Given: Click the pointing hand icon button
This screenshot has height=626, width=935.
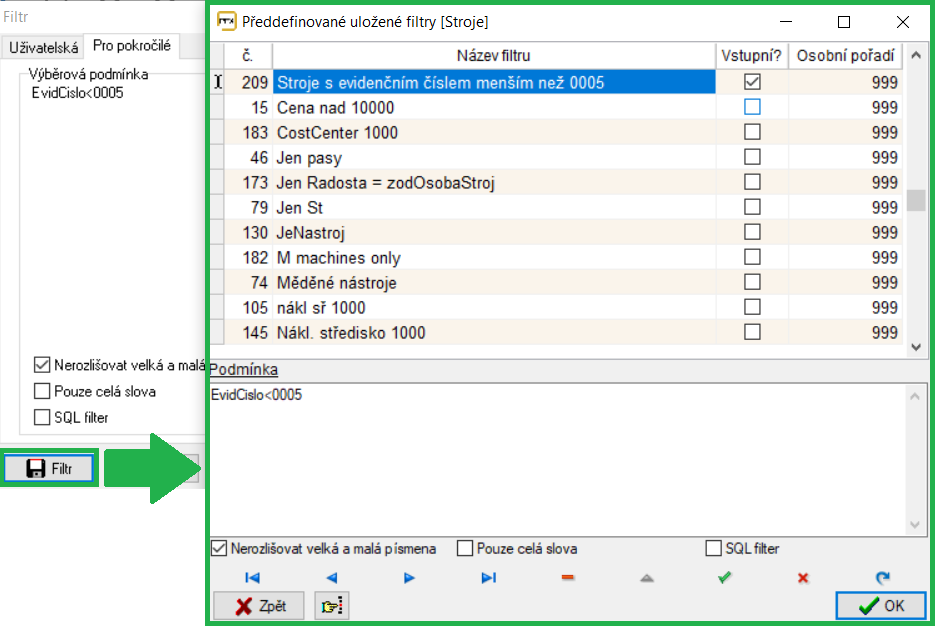Looking at the screenshot, I should click(x=330, y=606).
